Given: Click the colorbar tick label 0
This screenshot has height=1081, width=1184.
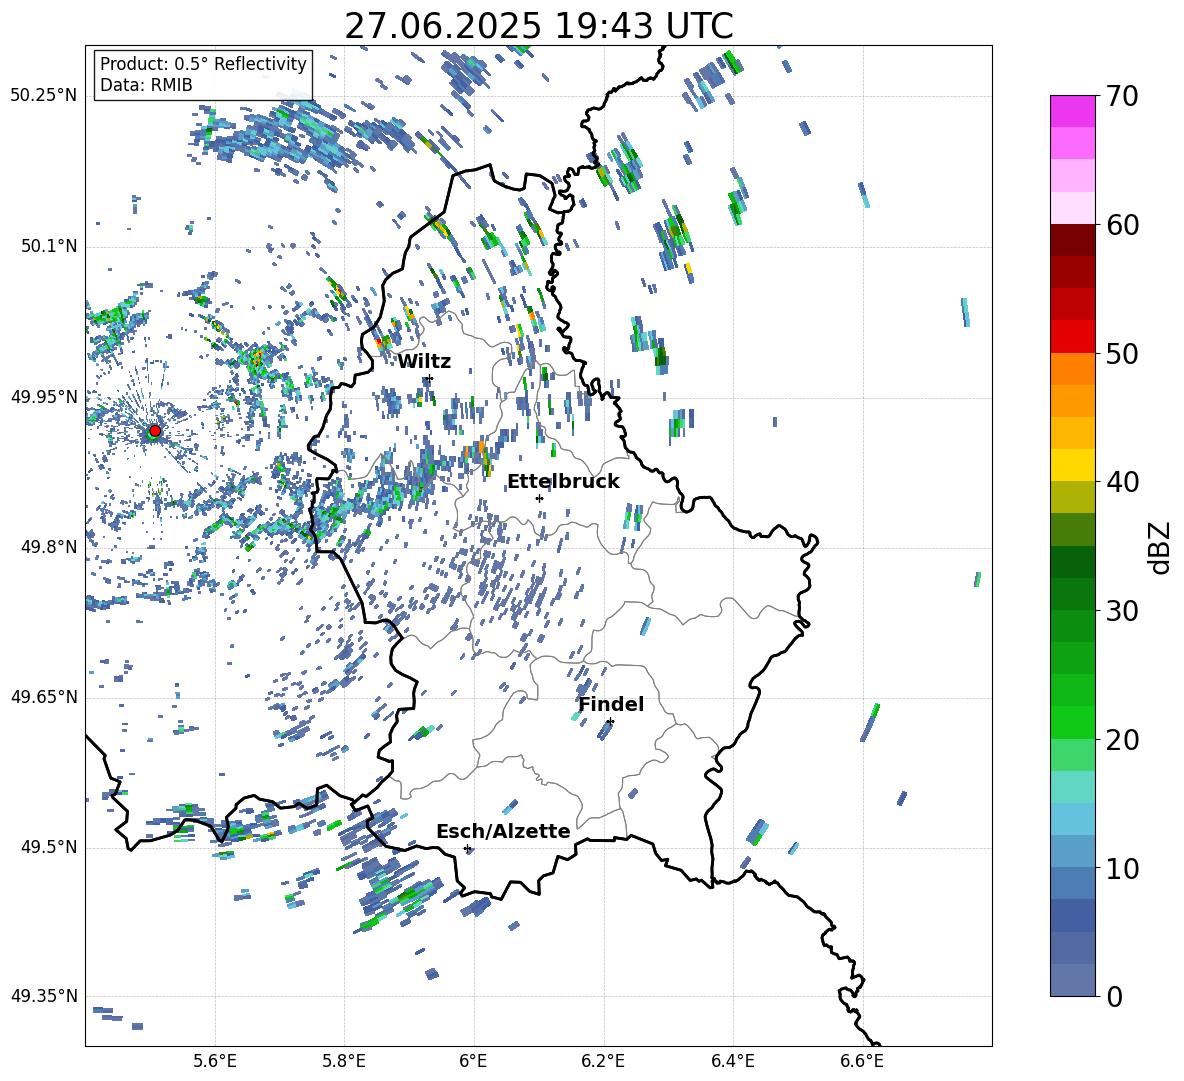Looking at the screenshot, I should tap(1114, 996).
